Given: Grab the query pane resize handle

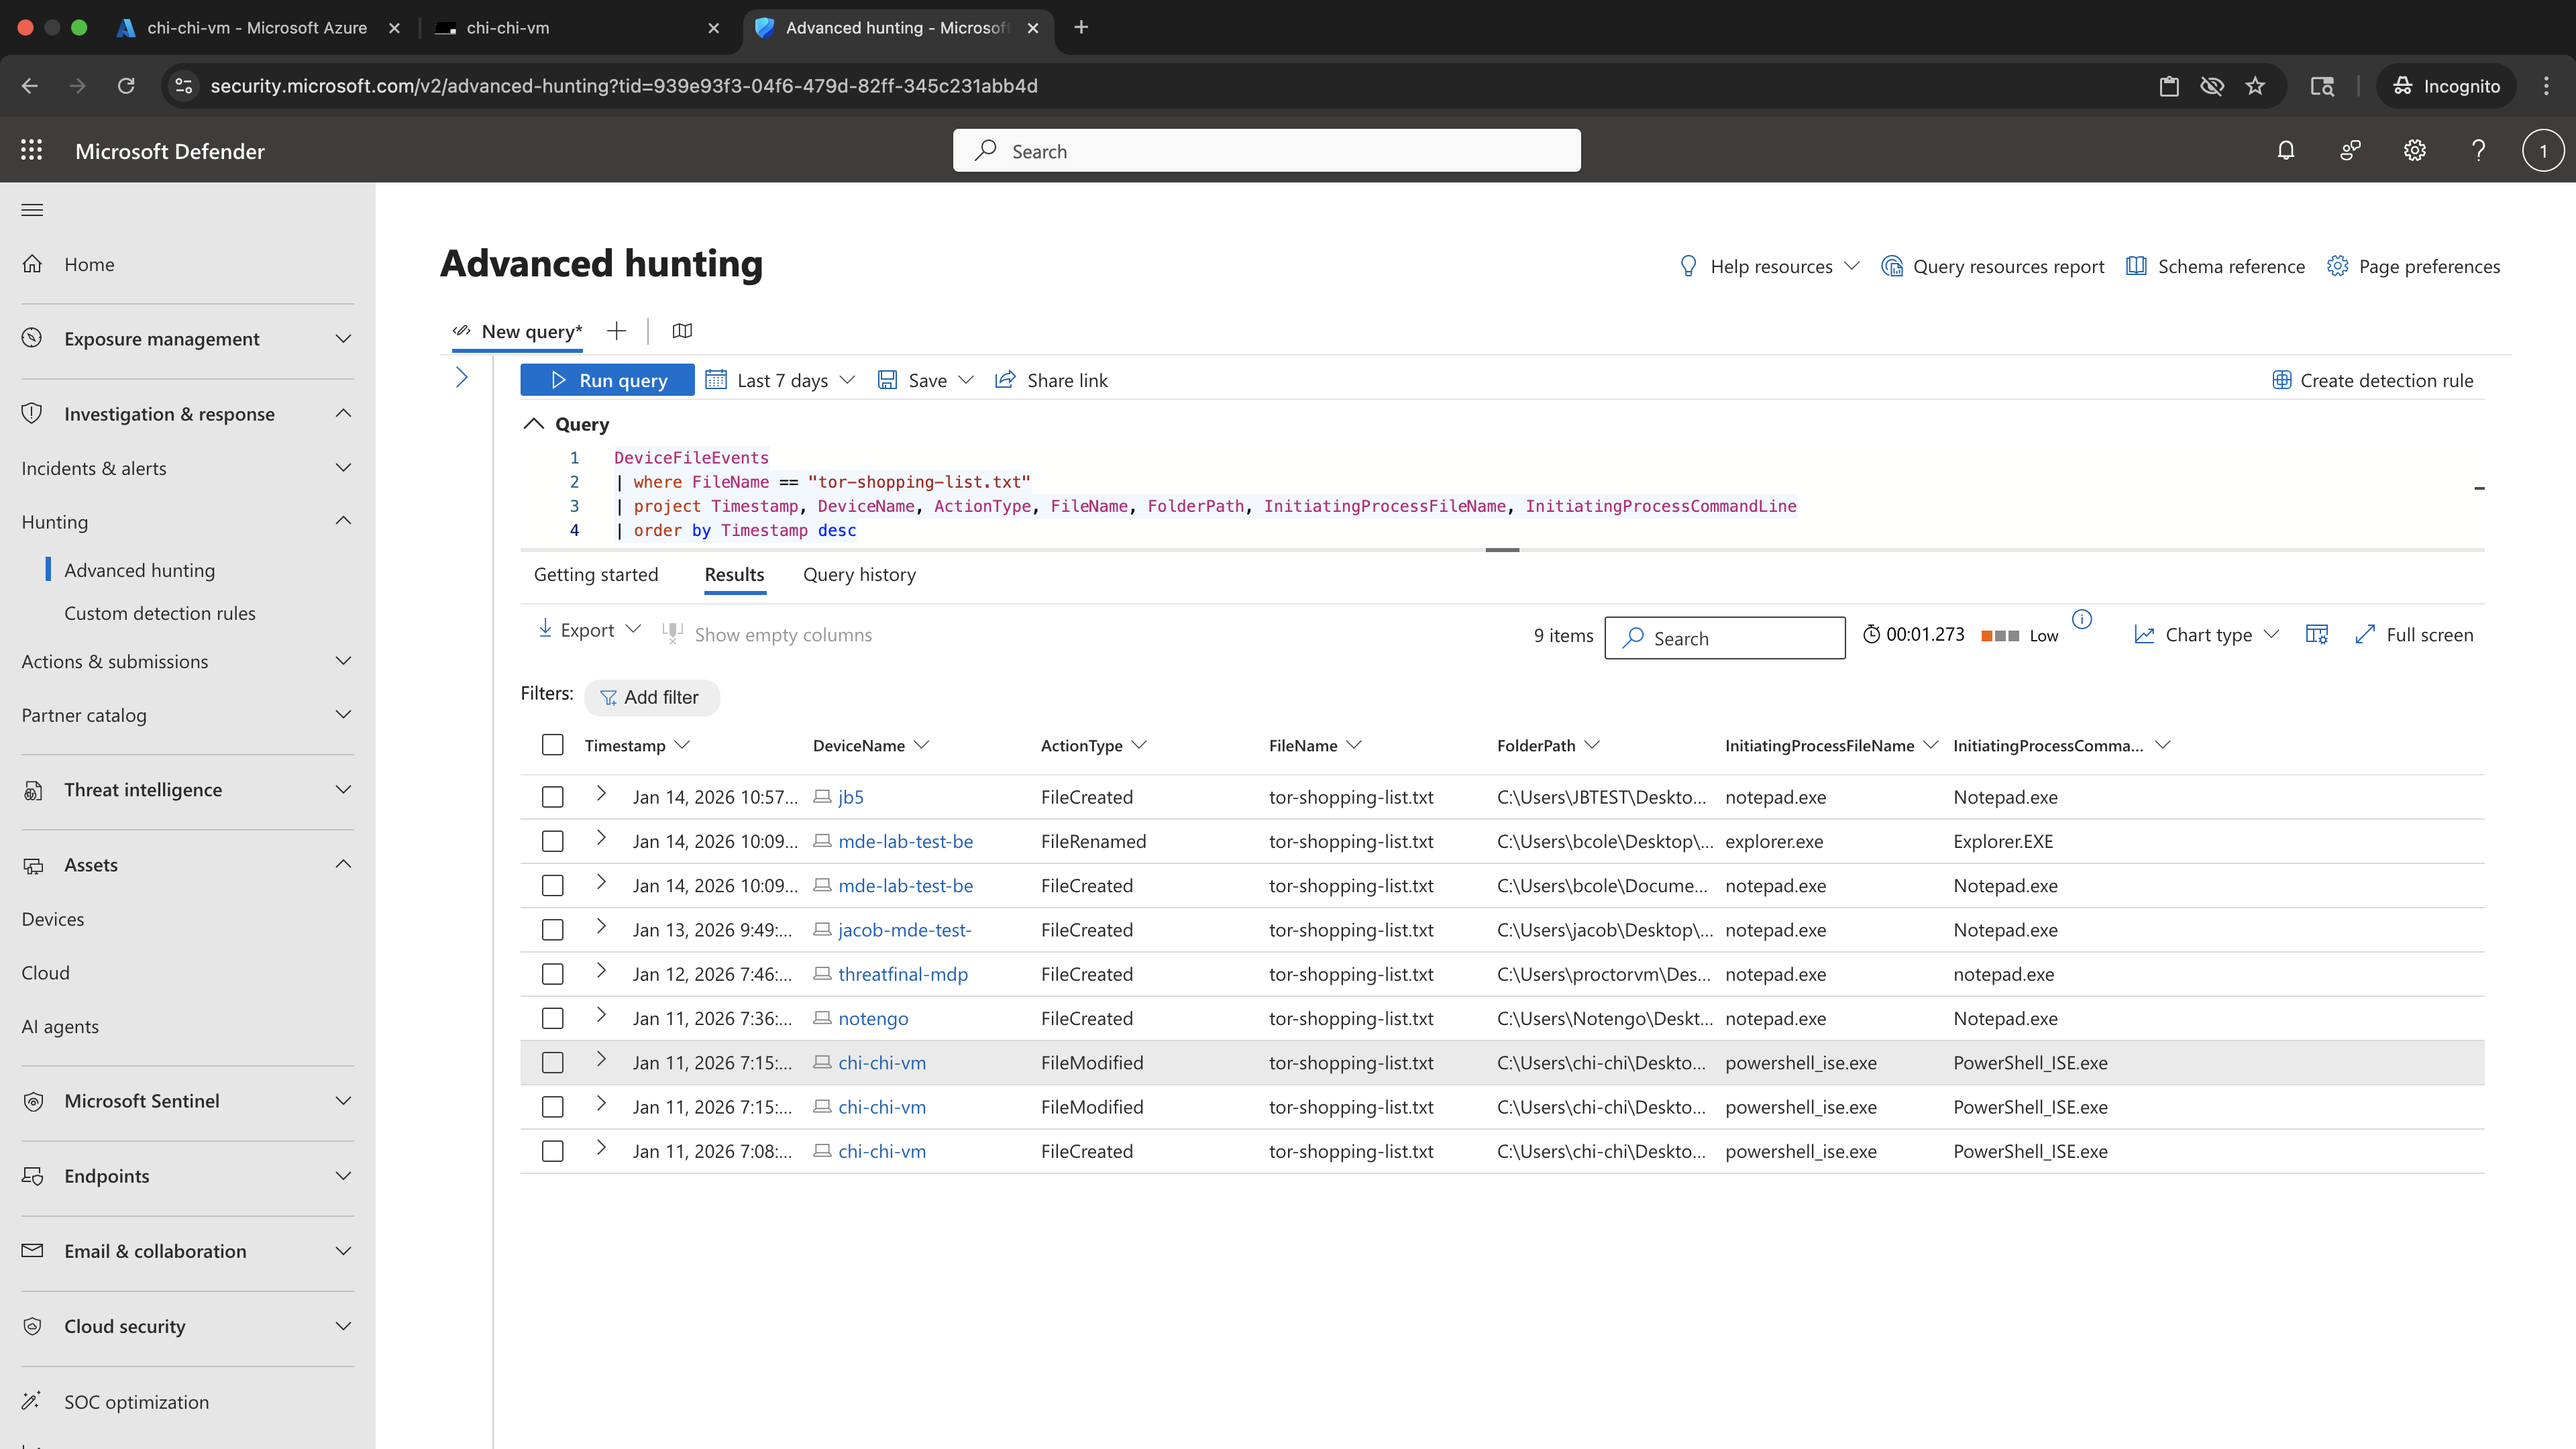Looking at the screenshot, I should [1502, 549].
